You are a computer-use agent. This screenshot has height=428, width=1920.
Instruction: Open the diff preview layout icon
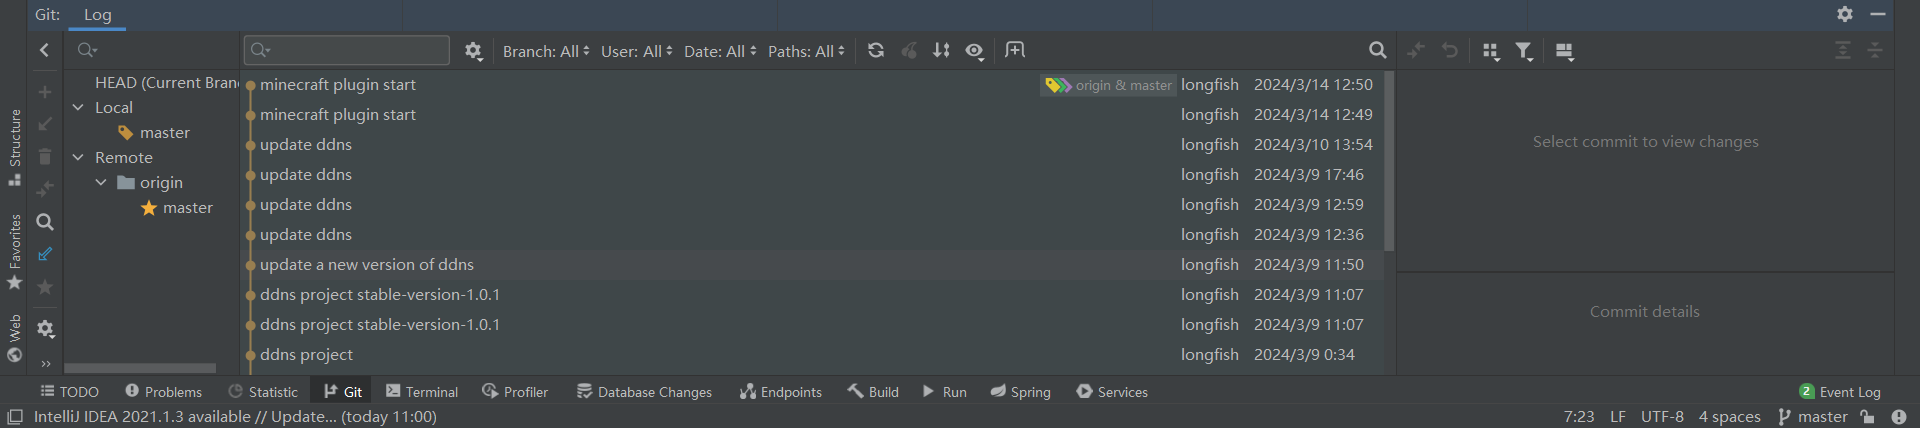click(1565, 51)
